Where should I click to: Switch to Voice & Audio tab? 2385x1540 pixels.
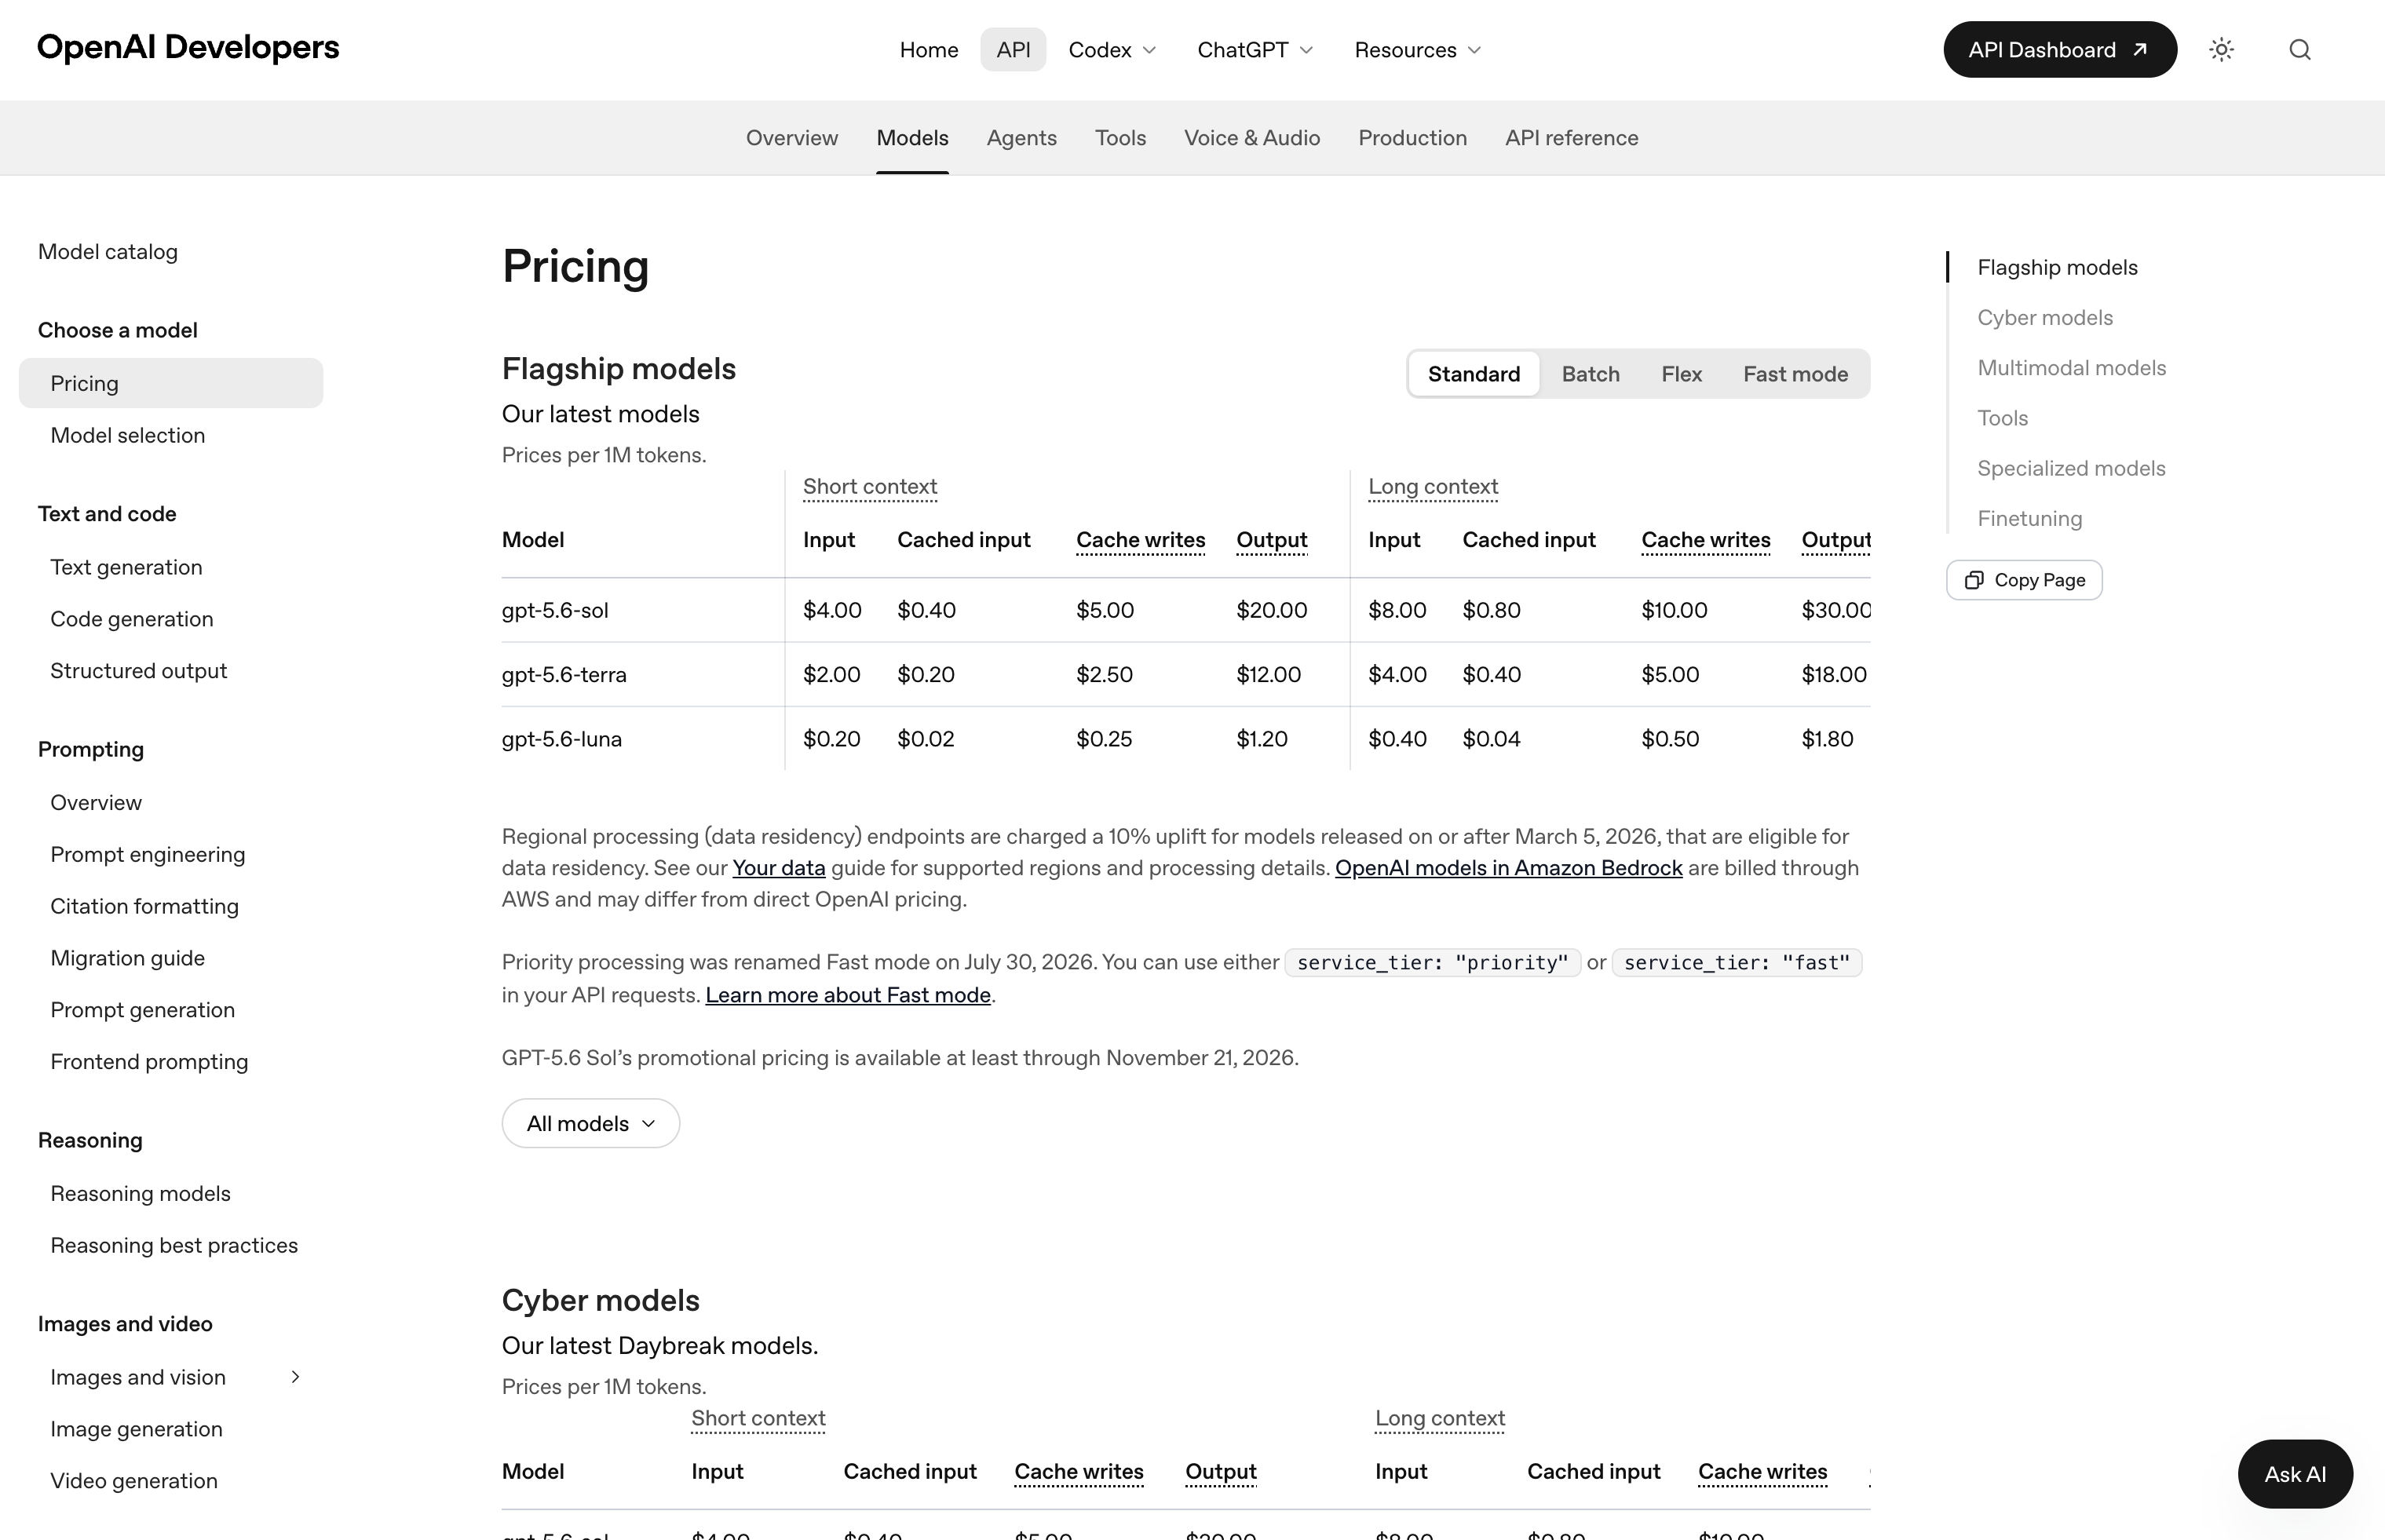click(1252, 138)
